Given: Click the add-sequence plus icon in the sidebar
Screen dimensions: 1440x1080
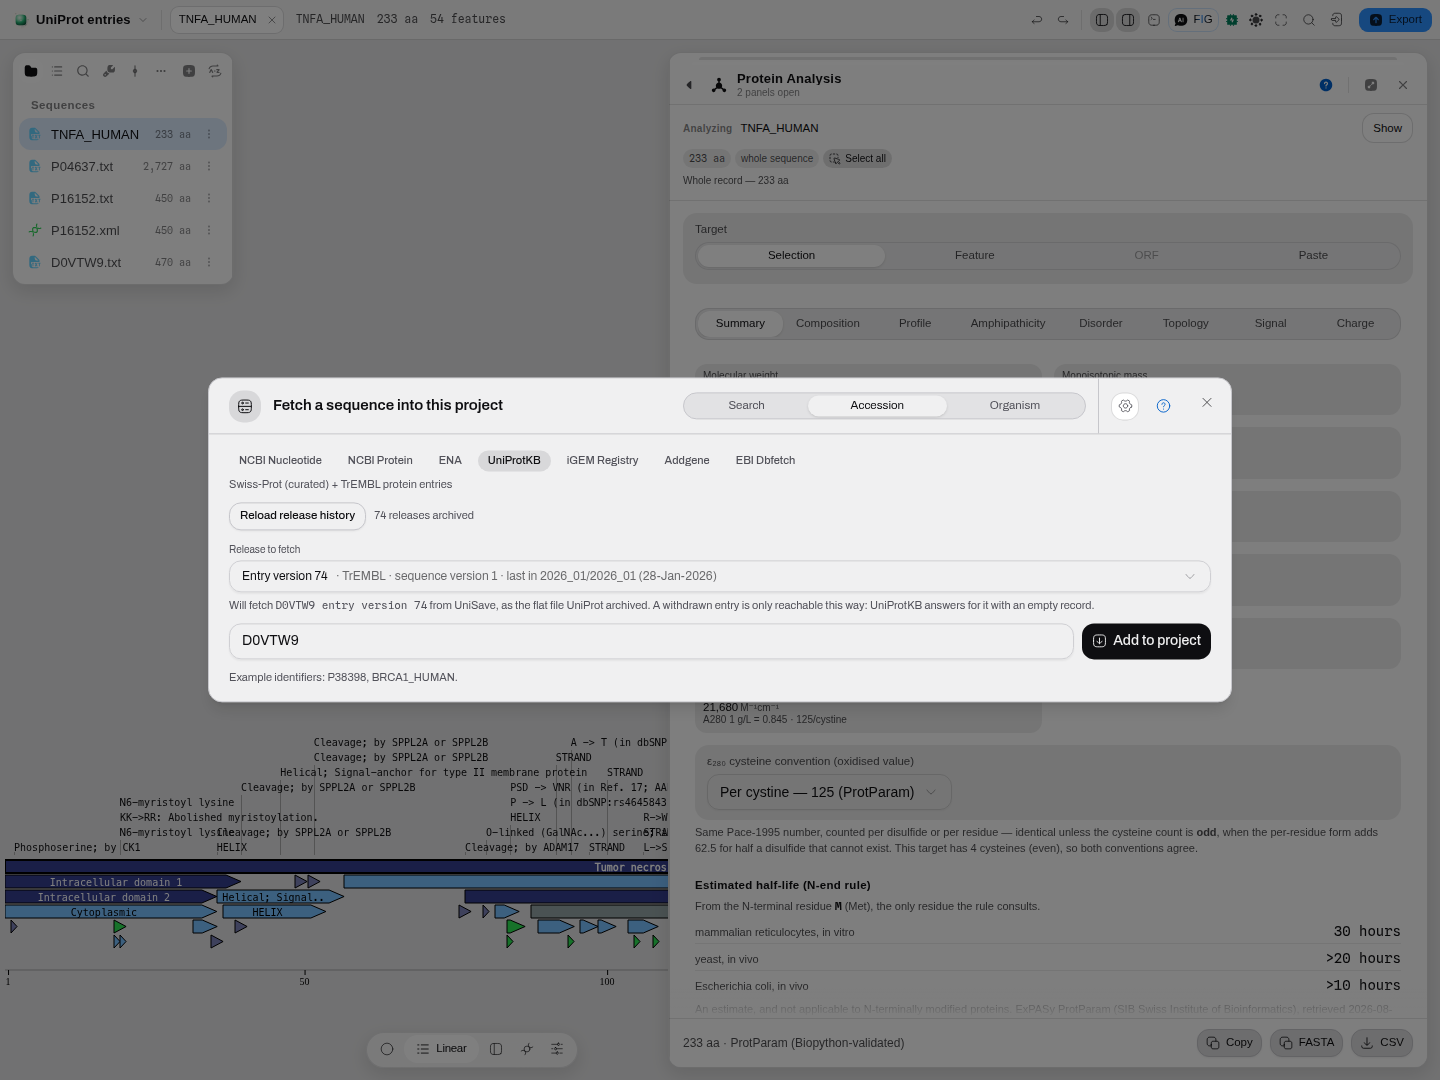Looking at the screenshot, I should (x=189, y=71).
